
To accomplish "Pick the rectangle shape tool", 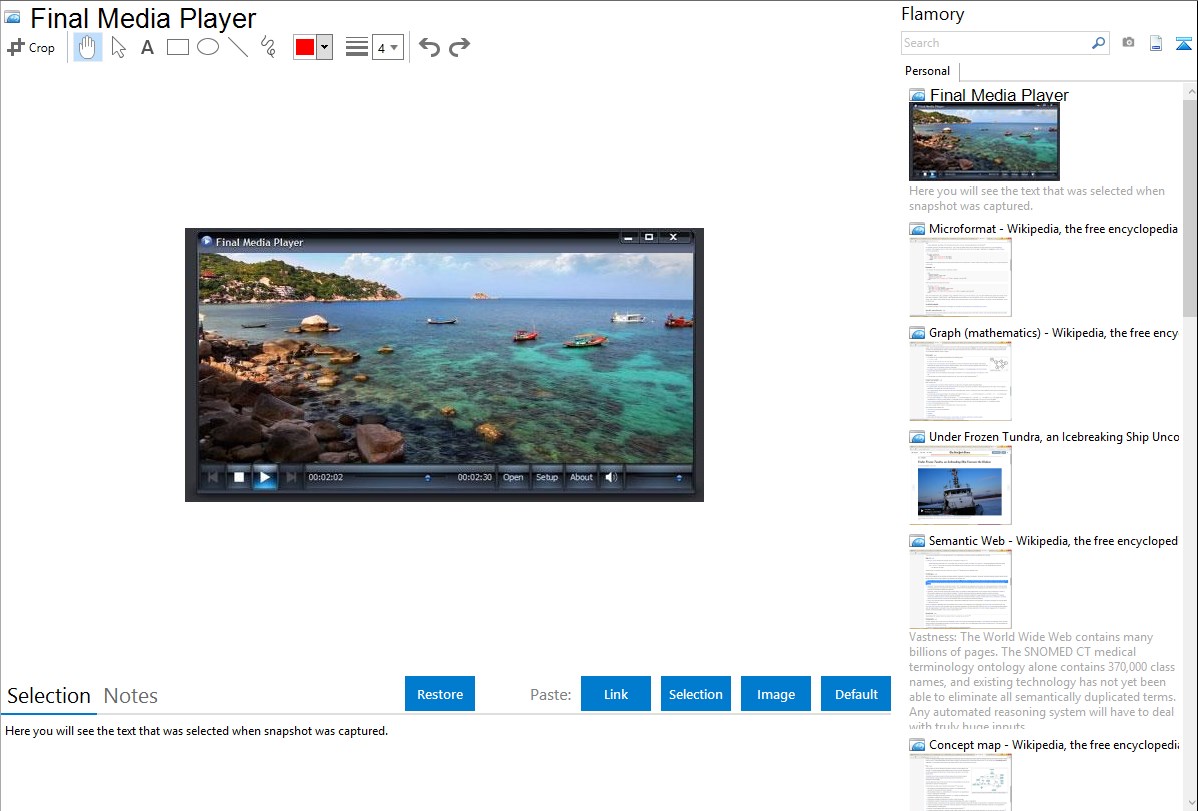I will point(177,47).
